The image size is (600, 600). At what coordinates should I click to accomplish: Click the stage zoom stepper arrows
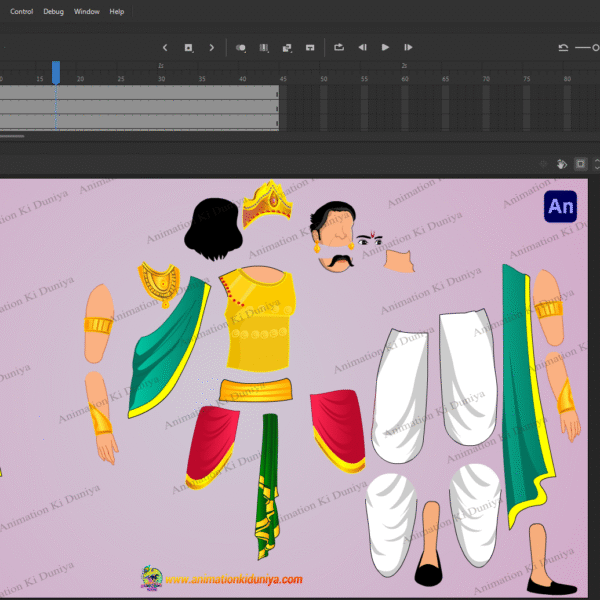(597, 164)
